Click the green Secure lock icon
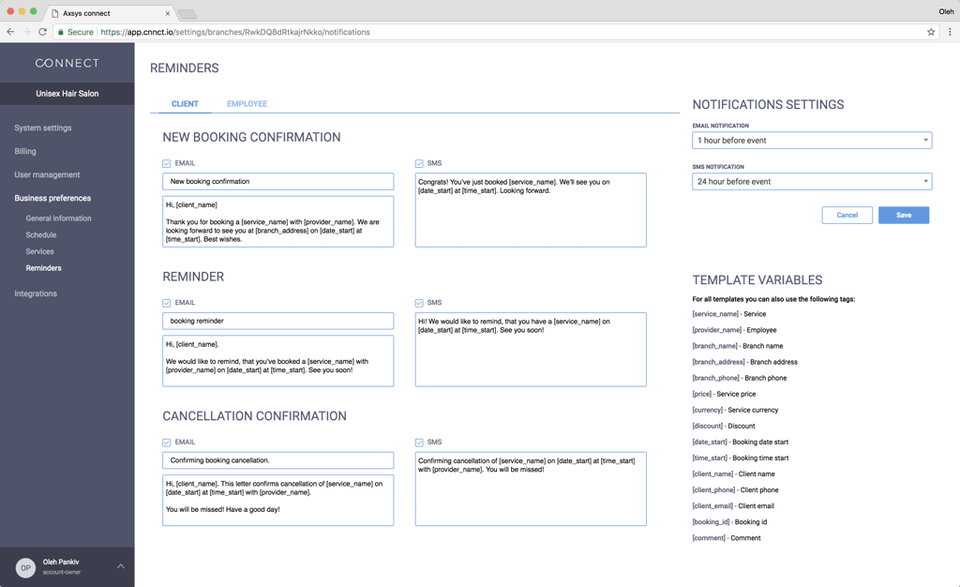960x587 pixels. point(61,32)
